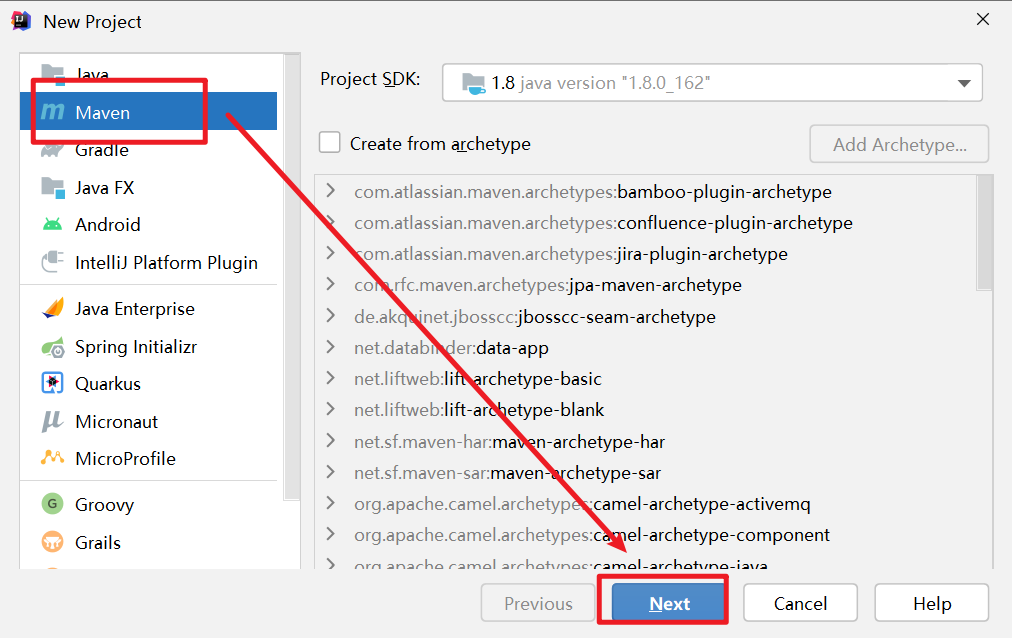Expand the lift-archetype-blank node
This screenshot has height=638, width=1012.
331,409
